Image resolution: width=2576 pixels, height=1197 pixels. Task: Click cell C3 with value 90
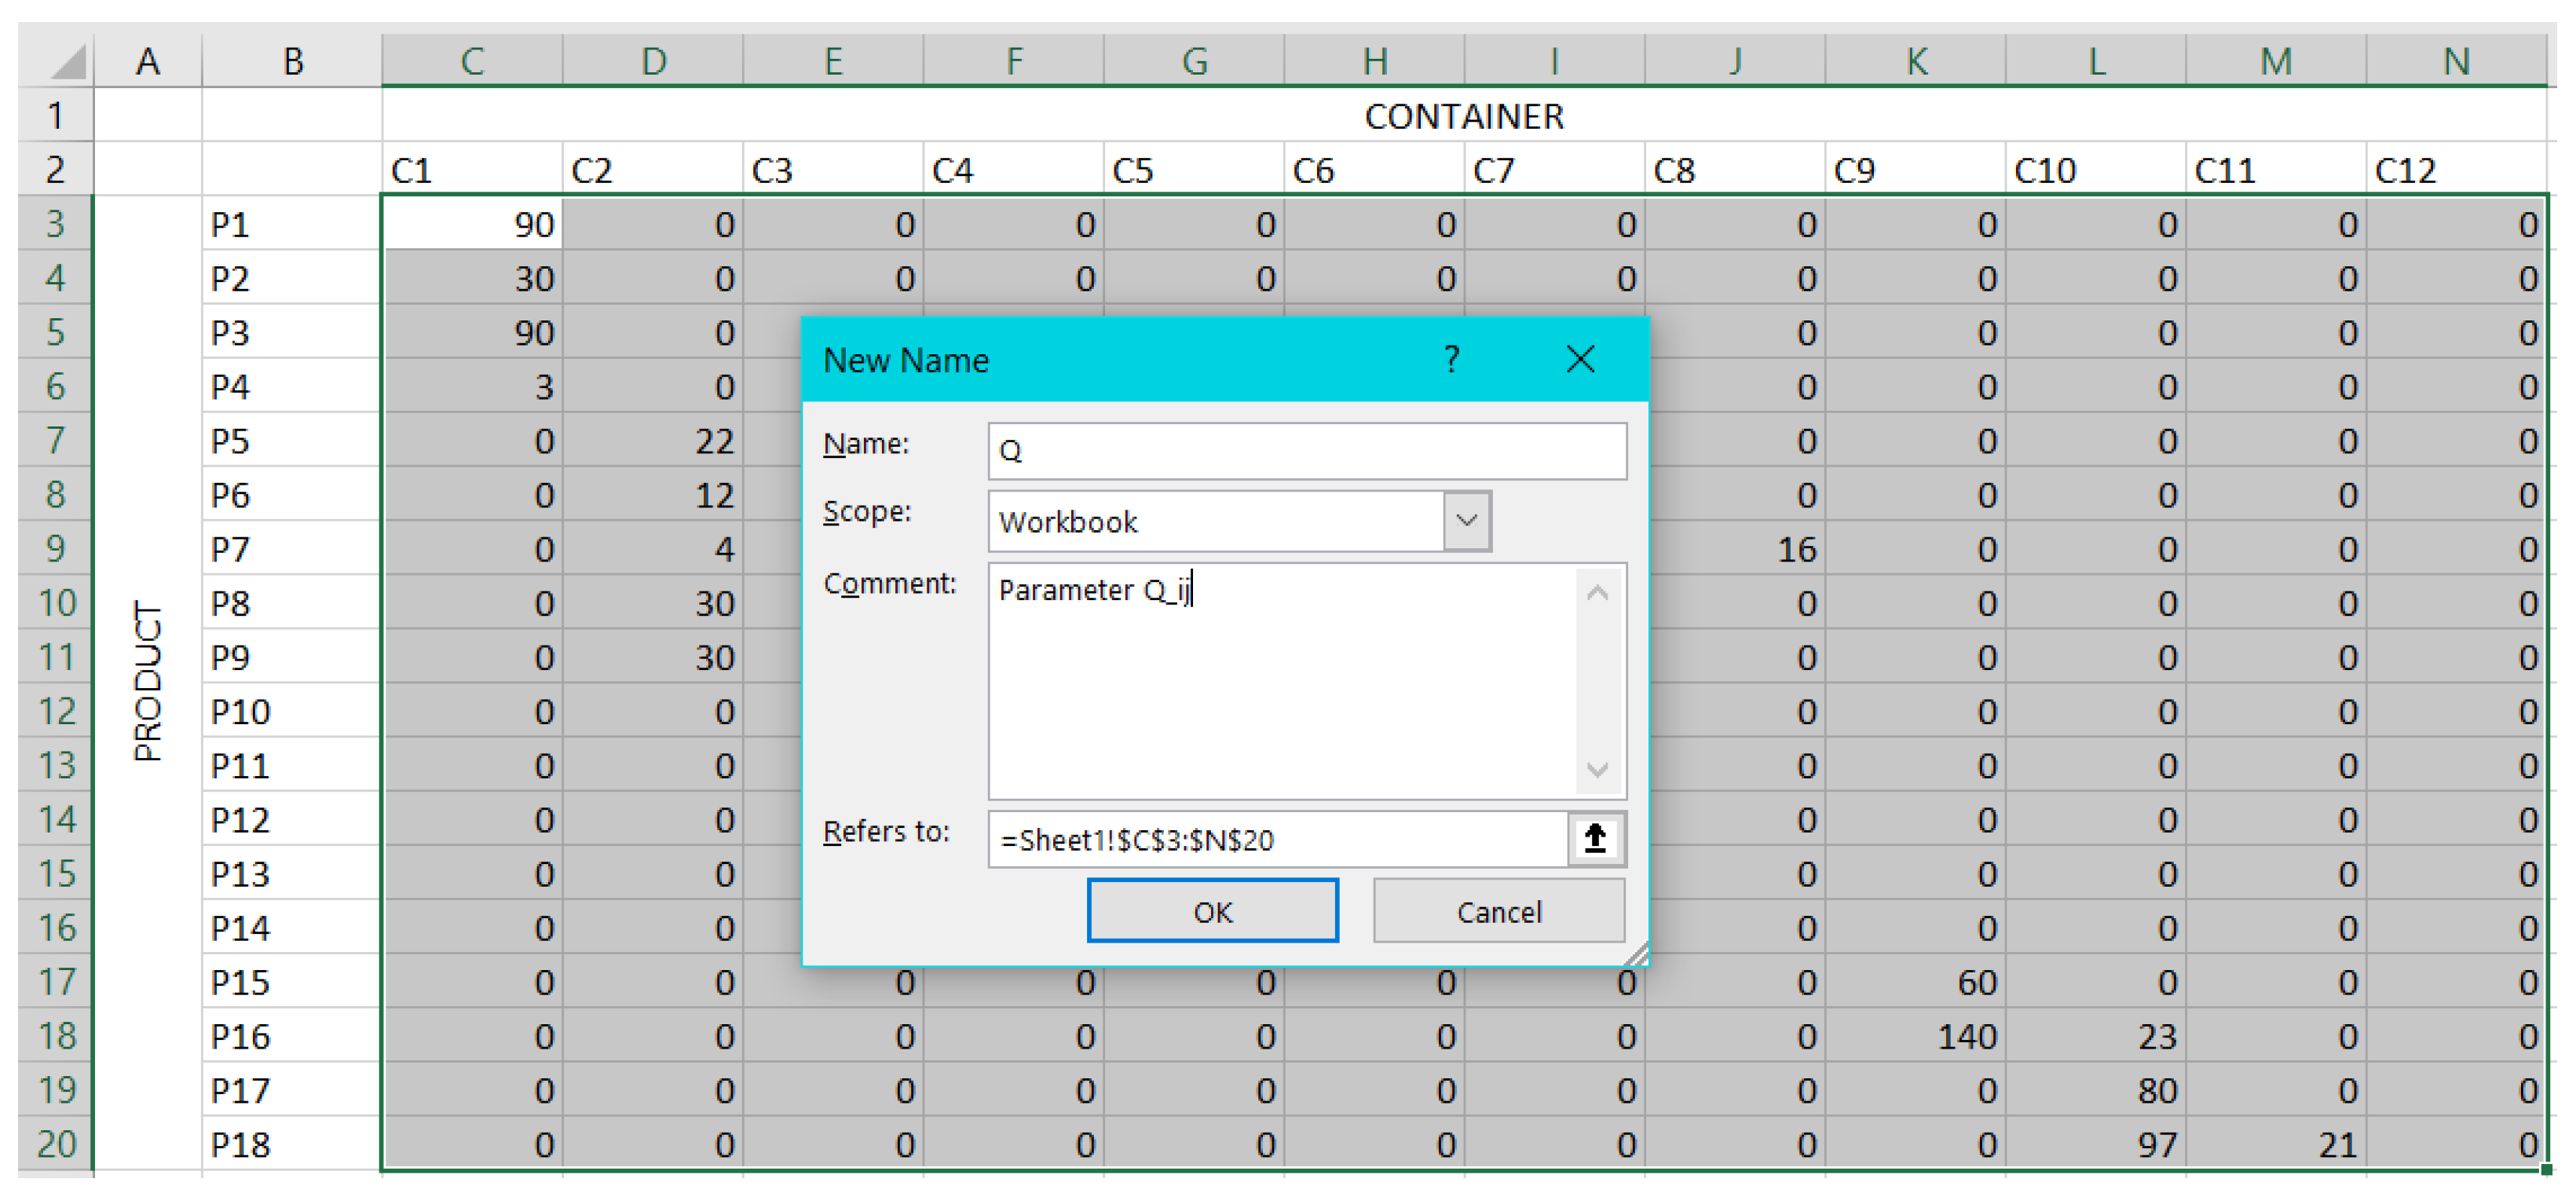[472, 224]
